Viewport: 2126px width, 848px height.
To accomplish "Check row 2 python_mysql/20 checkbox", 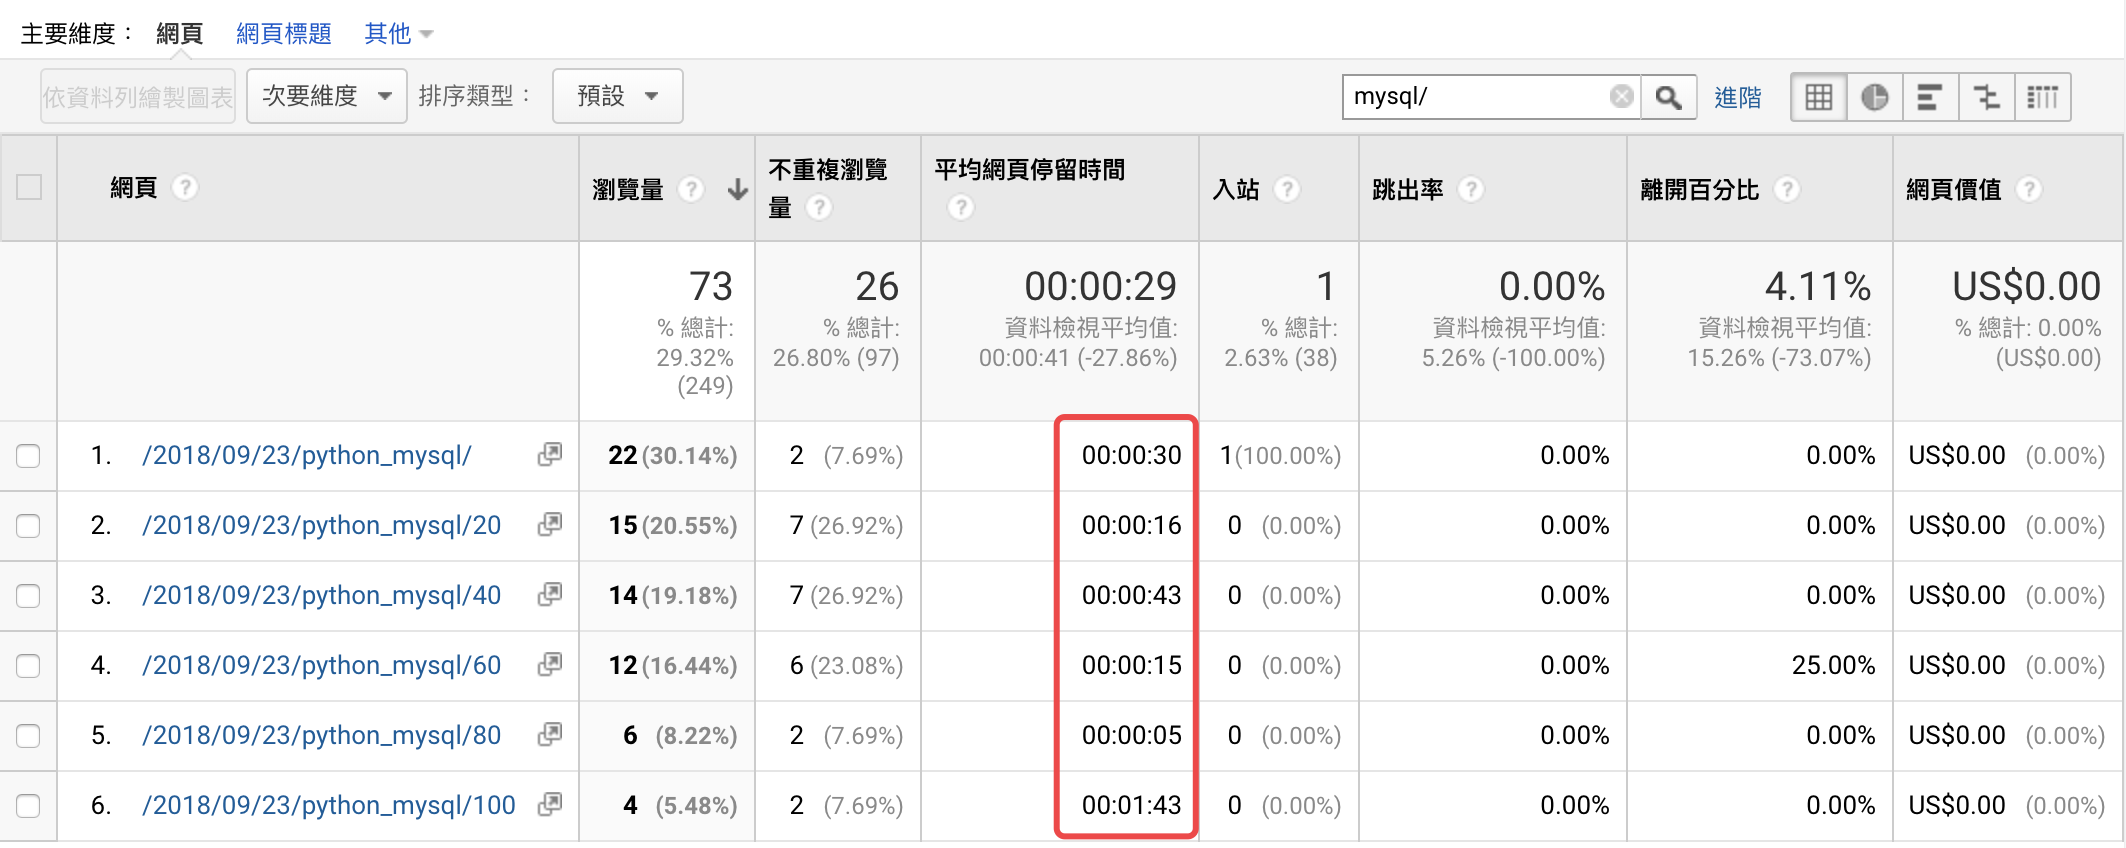I will (x=28, y=526).
